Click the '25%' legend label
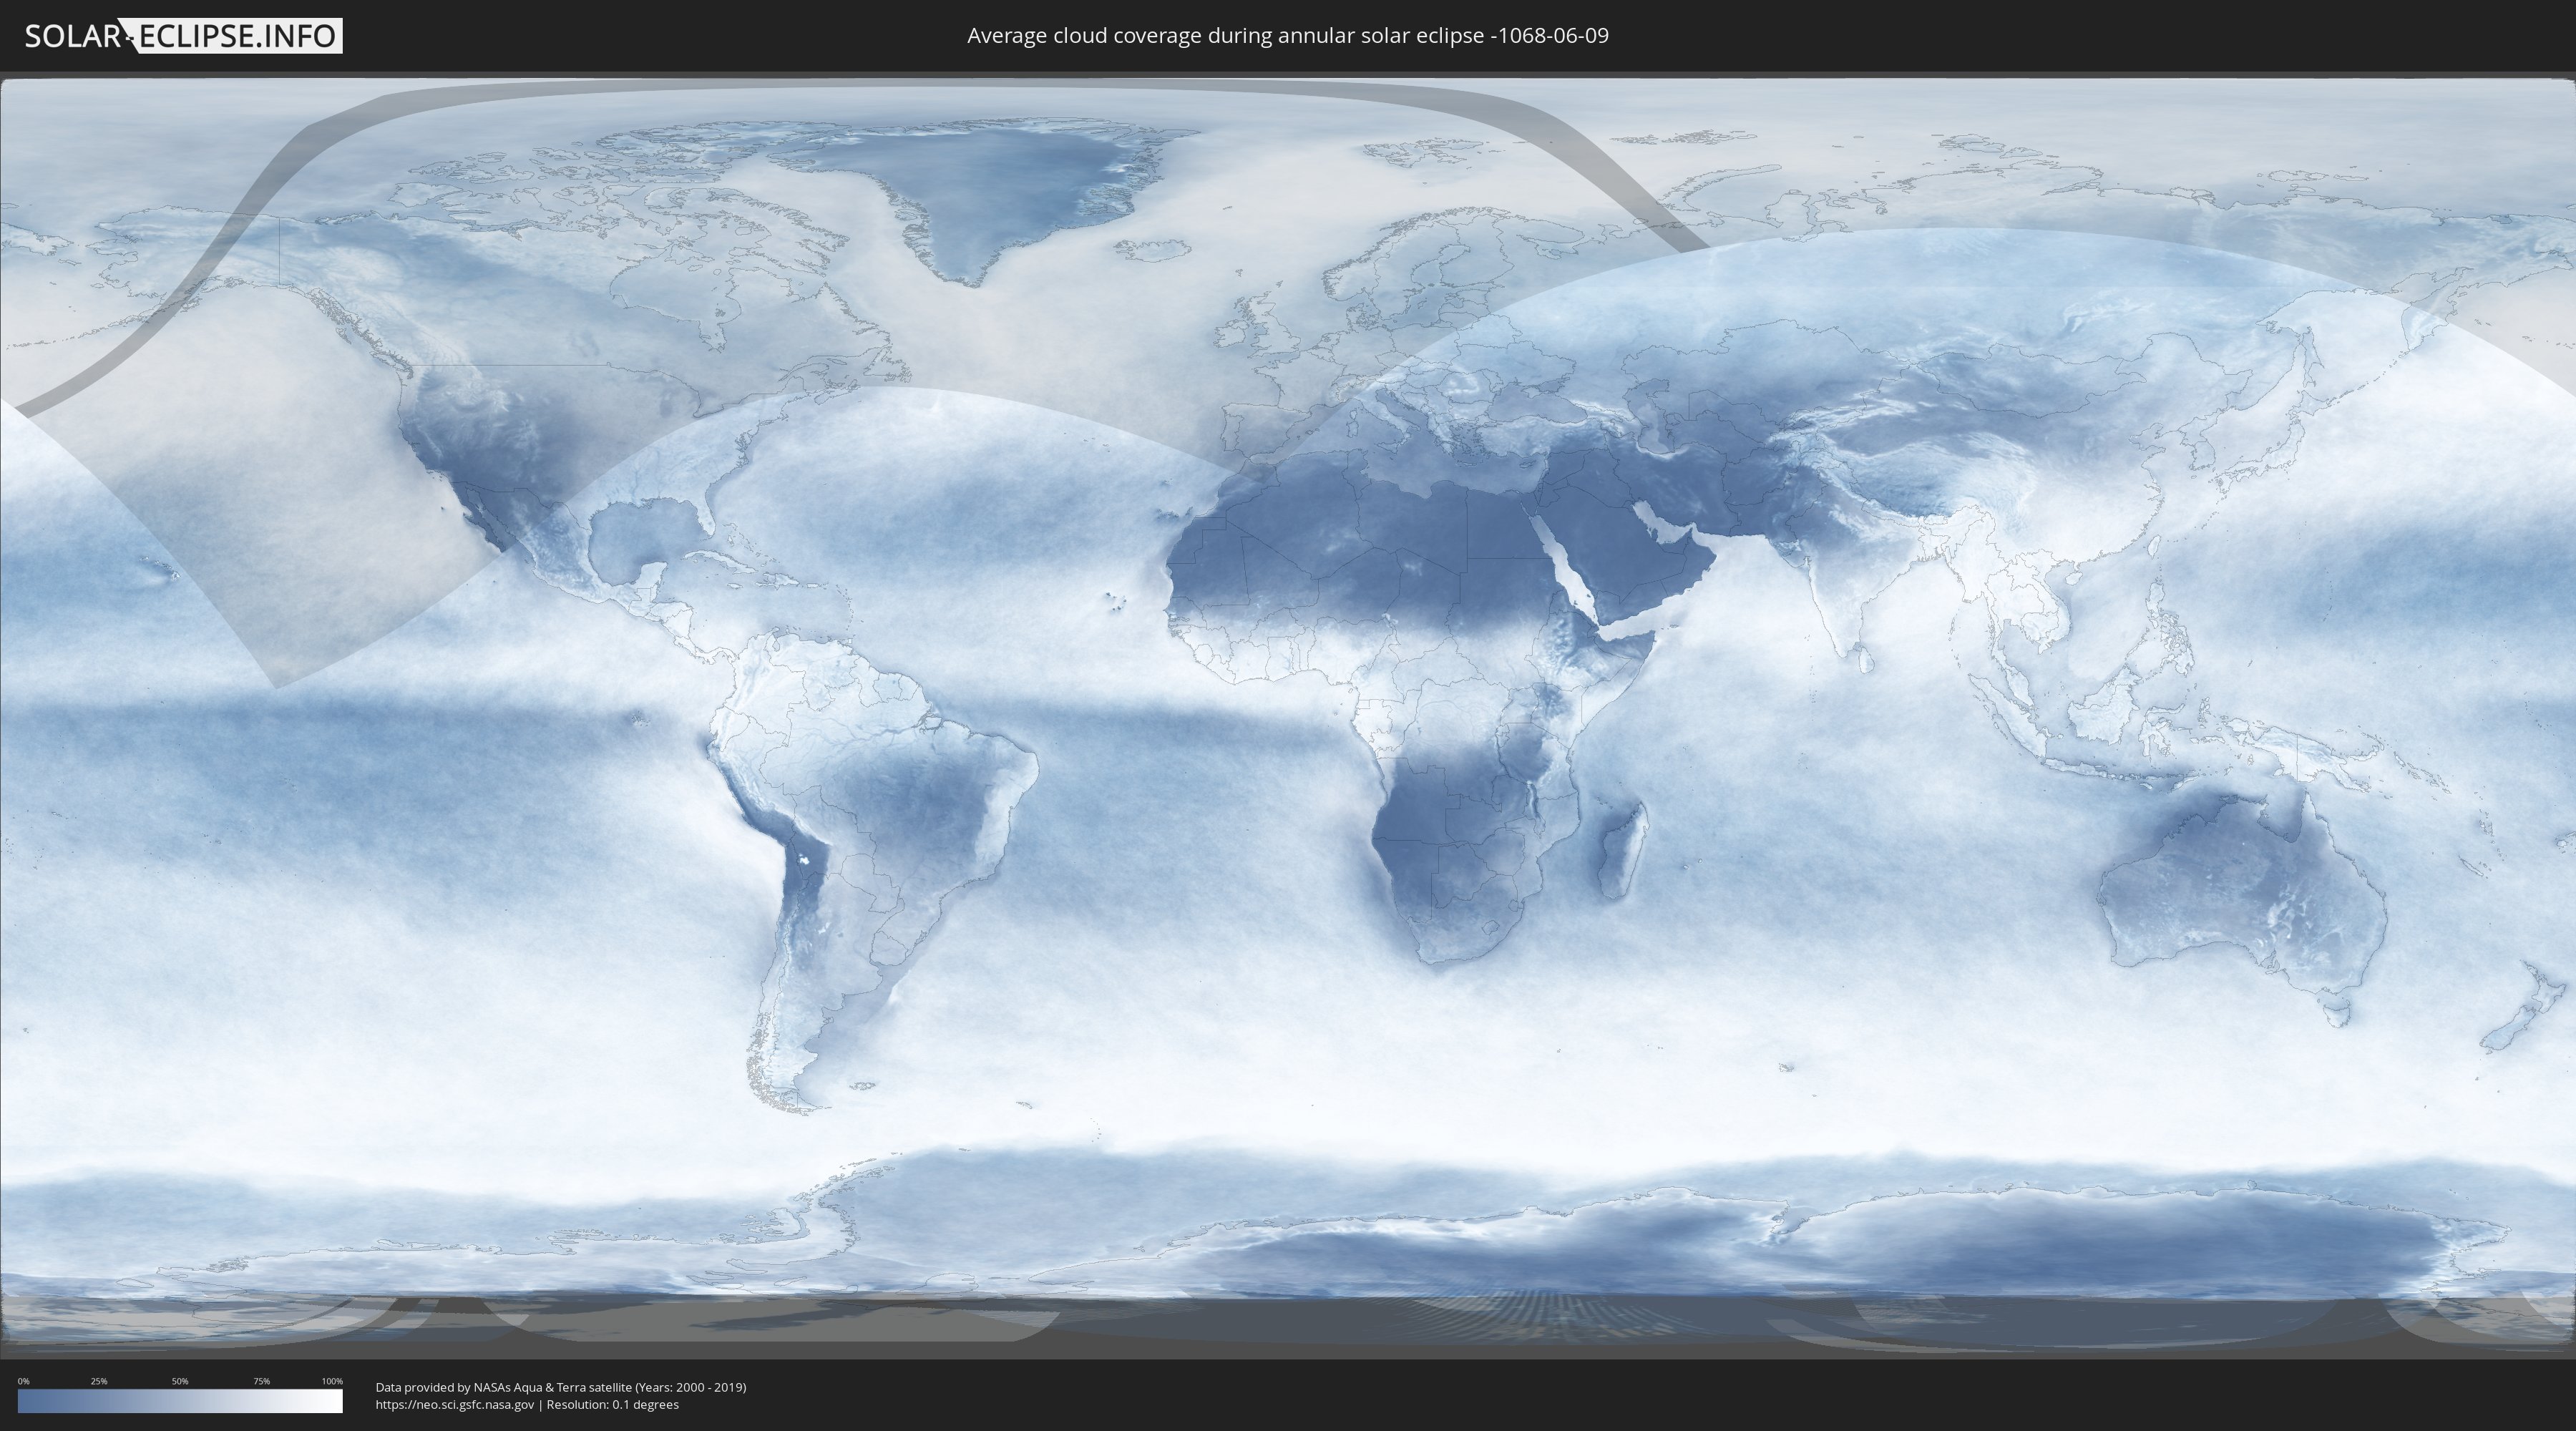The height and width of the screenshot is (1431, 2576). click(99, 1381)
